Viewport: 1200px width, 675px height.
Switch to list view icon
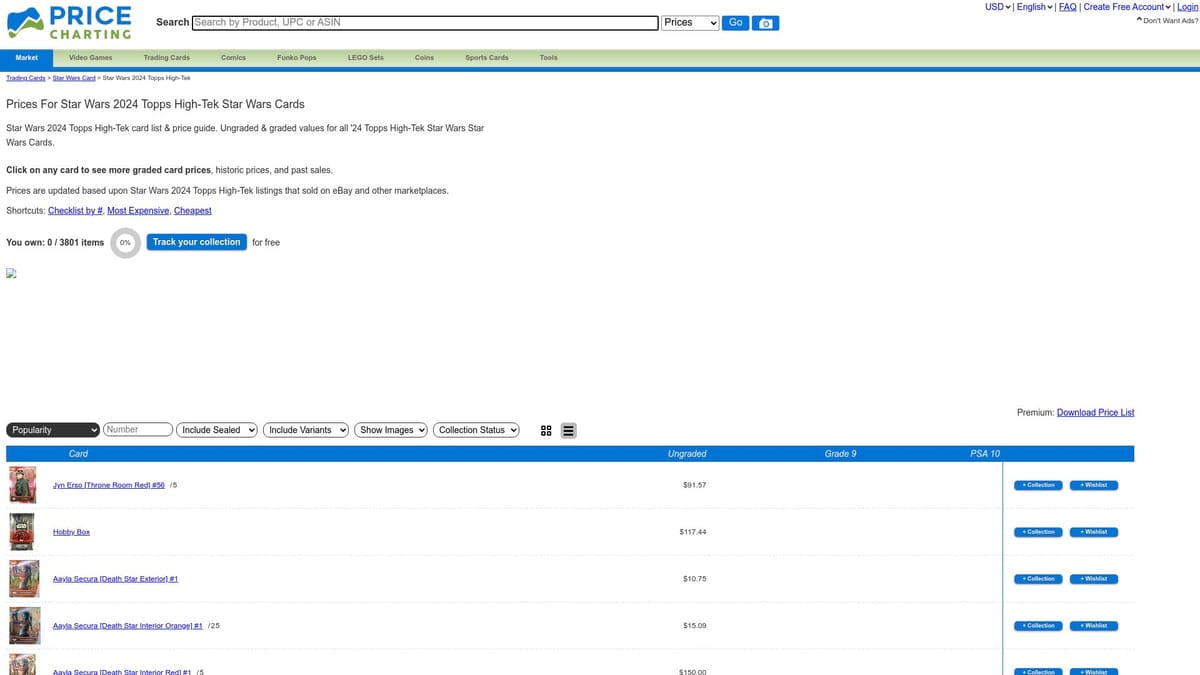point(568,431)
